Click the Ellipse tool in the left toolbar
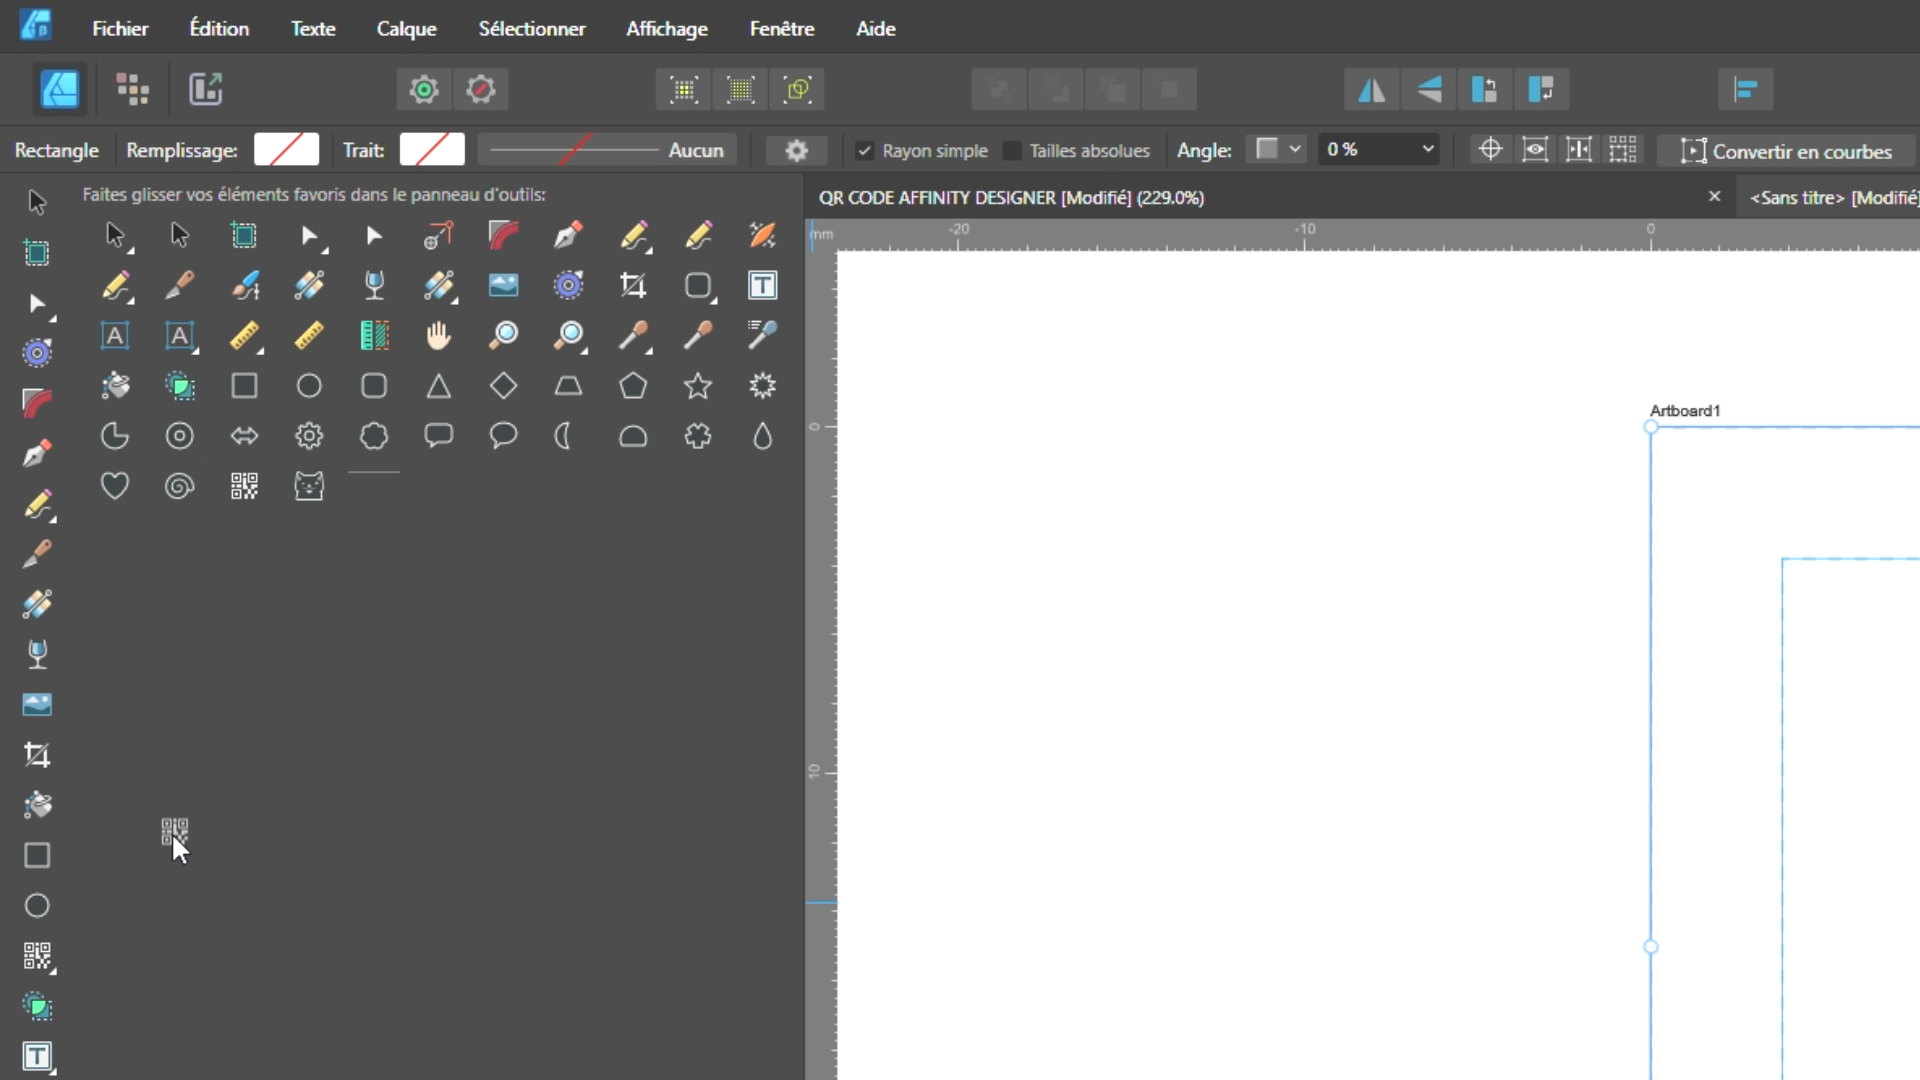 tap(37, 906)
